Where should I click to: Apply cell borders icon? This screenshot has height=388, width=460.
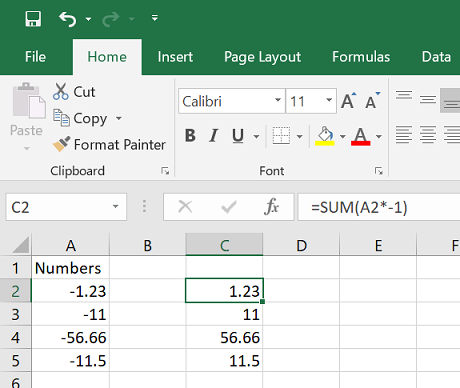[x=281, y=135]
